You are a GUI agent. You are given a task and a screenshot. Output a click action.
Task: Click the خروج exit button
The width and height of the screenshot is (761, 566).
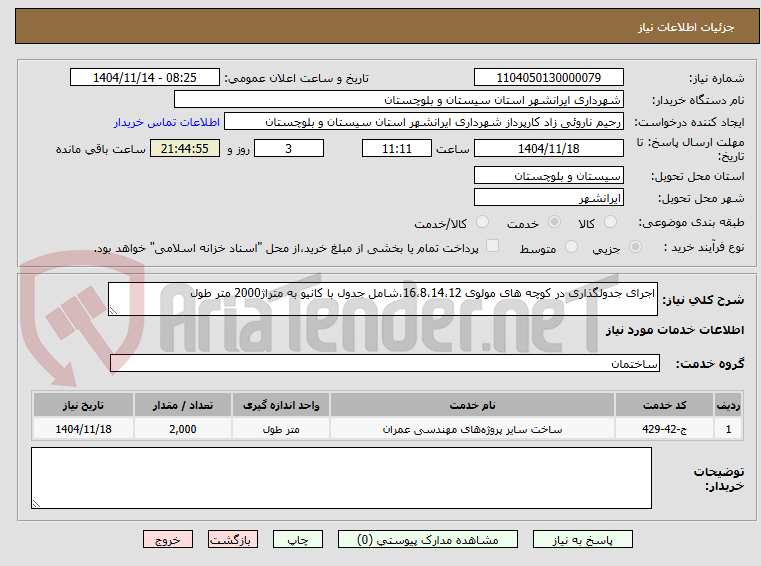(167, 539)
